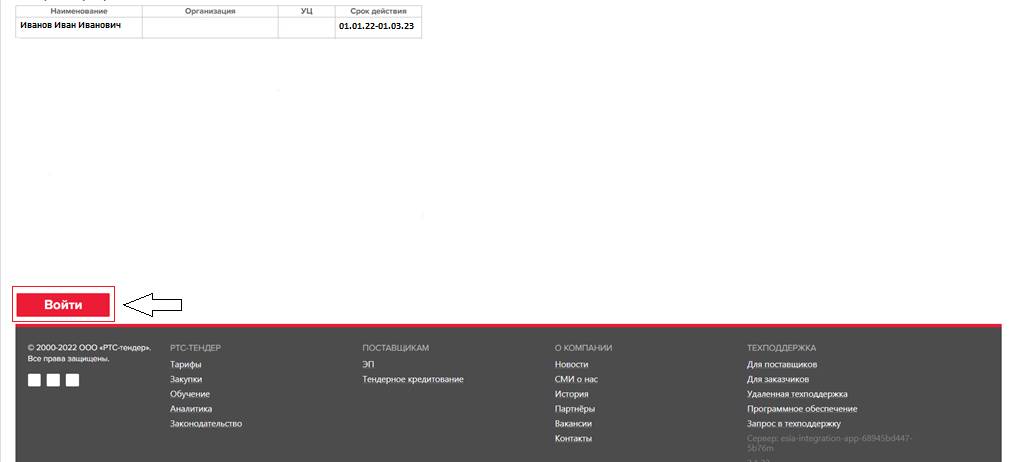Open Для поставщиков support link
The width and height of the screenshot is (1016, 462).
click(x=782, y=365)
